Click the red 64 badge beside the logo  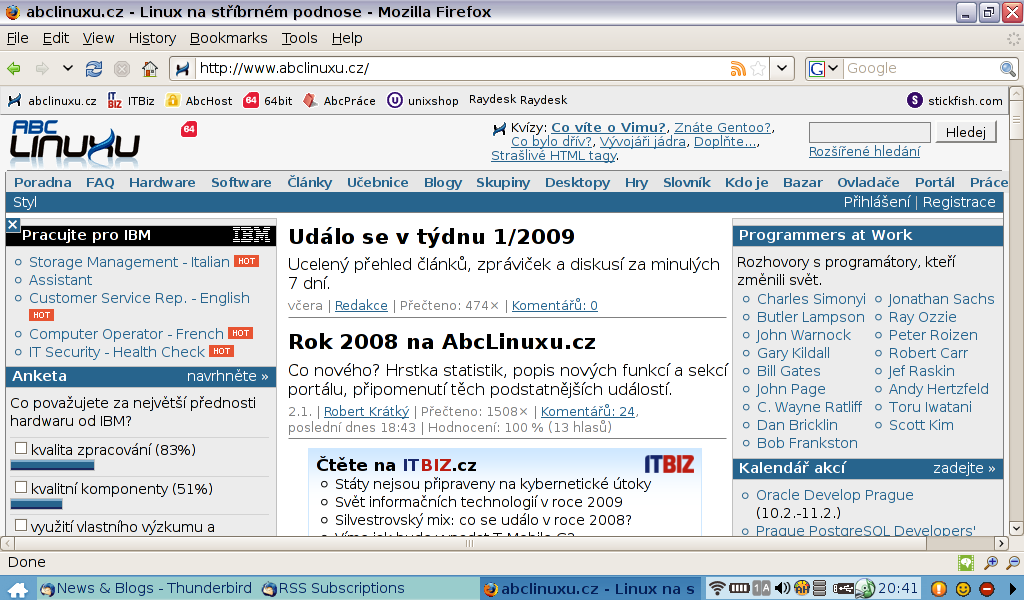tap(189, 129)
